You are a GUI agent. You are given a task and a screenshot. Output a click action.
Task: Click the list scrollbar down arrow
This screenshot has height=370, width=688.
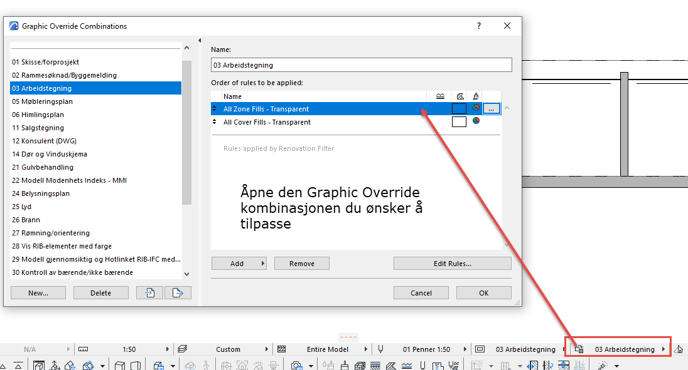(187, 274)
